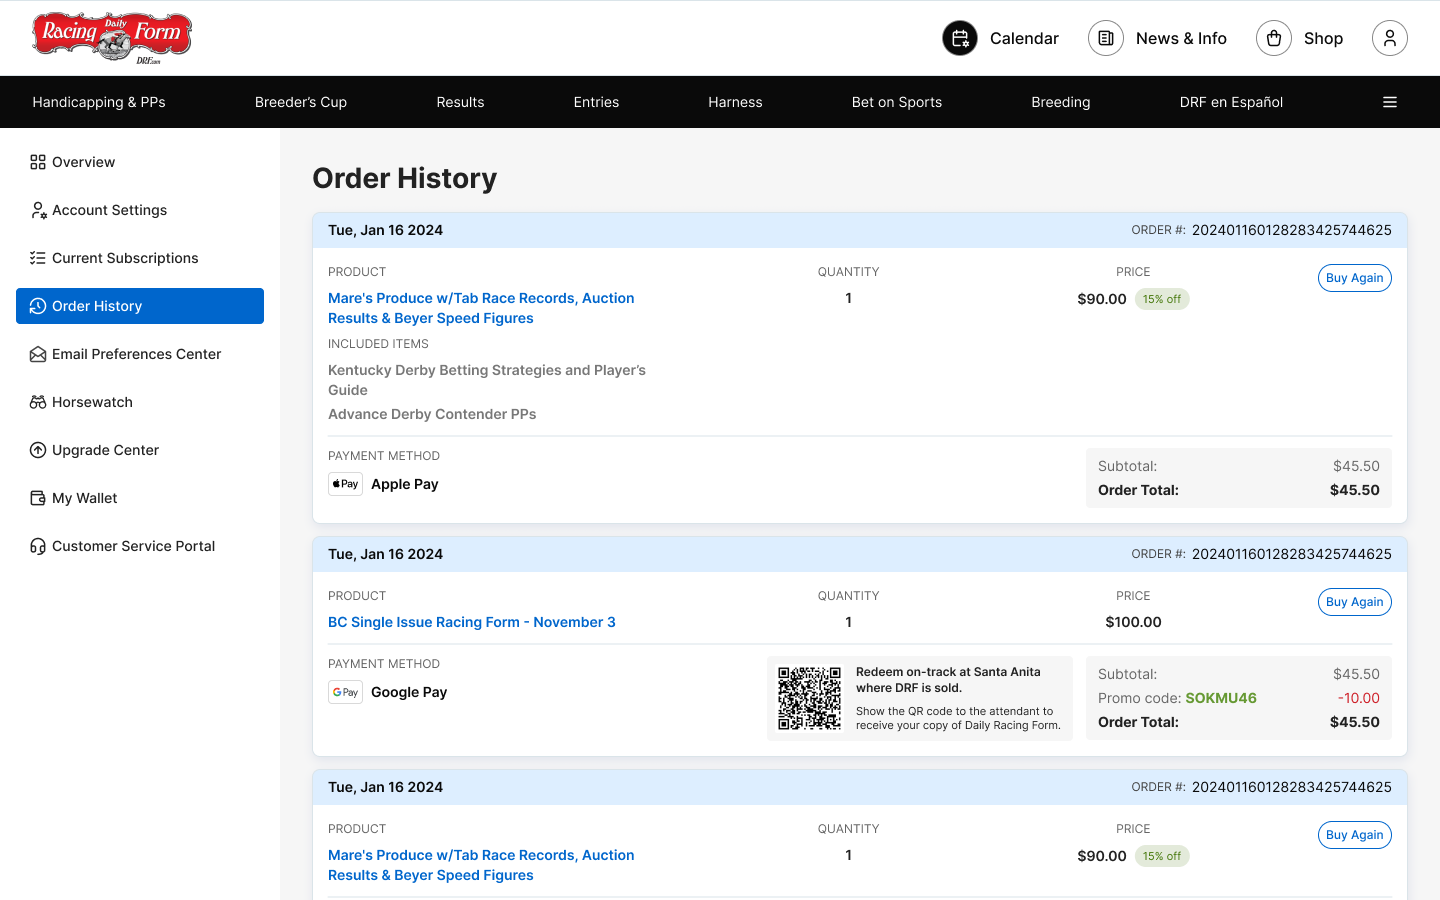Click Buy Again on the third order

pyautogui.click(x=1355, y=835)
